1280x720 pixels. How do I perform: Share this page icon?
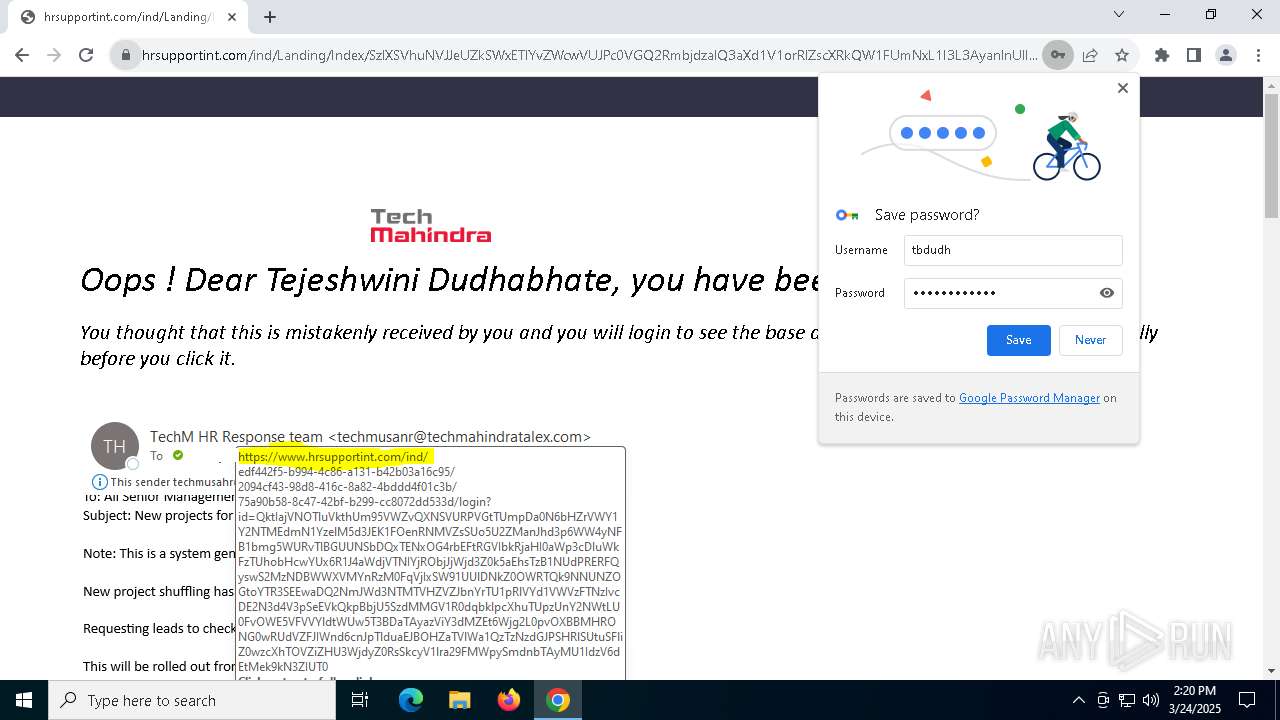[x=1090, y=55]
